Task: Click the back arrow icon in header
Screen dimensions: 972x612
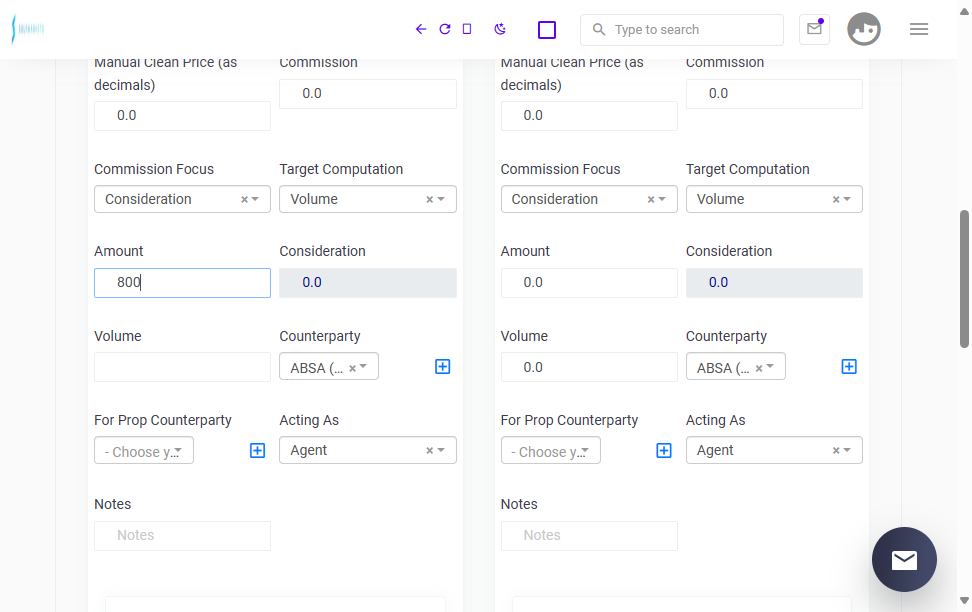Action: click(x=421, y=29)
